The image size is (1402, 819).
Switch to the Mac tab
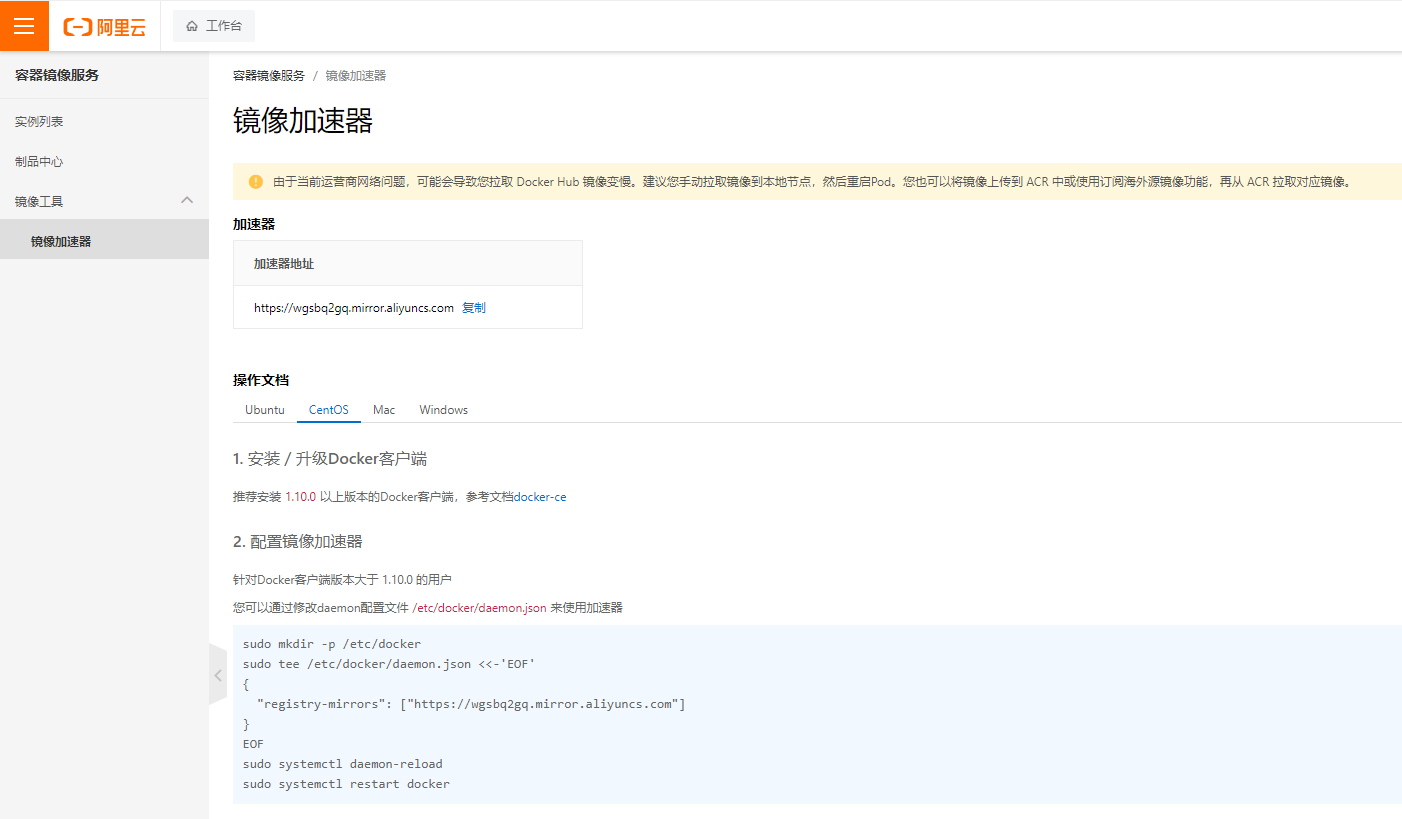pyautogui.click(x=384, y=410)
